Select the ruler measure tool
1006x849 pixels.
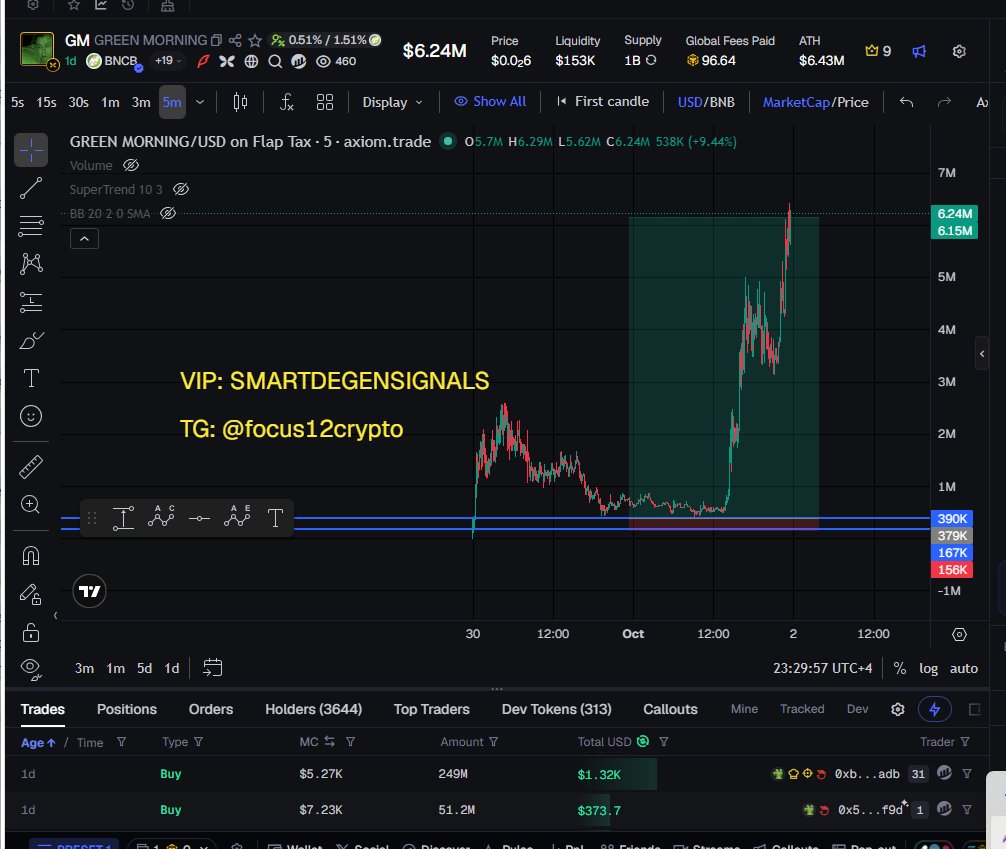pos(31,467)
